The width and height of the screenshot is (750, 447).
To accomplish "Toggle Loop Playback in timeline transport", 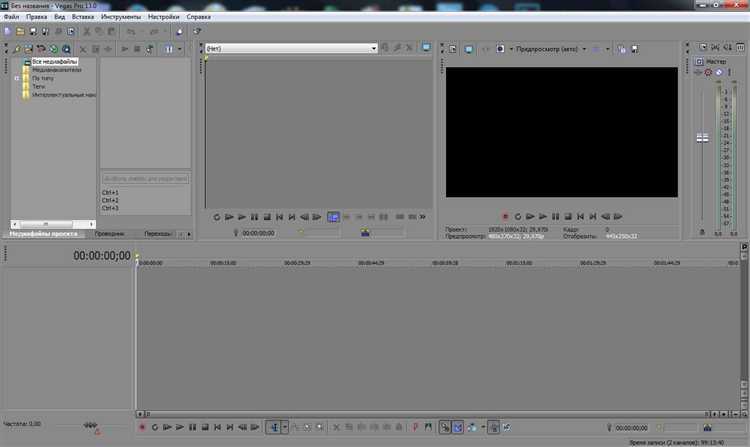I will pyautogui.click(x=154, y=427).
